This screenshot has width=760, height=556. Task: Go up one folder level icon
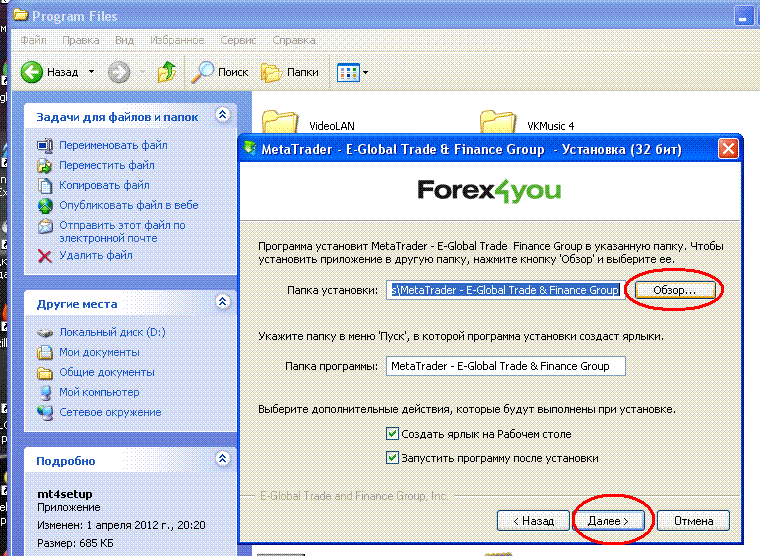point(167,72)
